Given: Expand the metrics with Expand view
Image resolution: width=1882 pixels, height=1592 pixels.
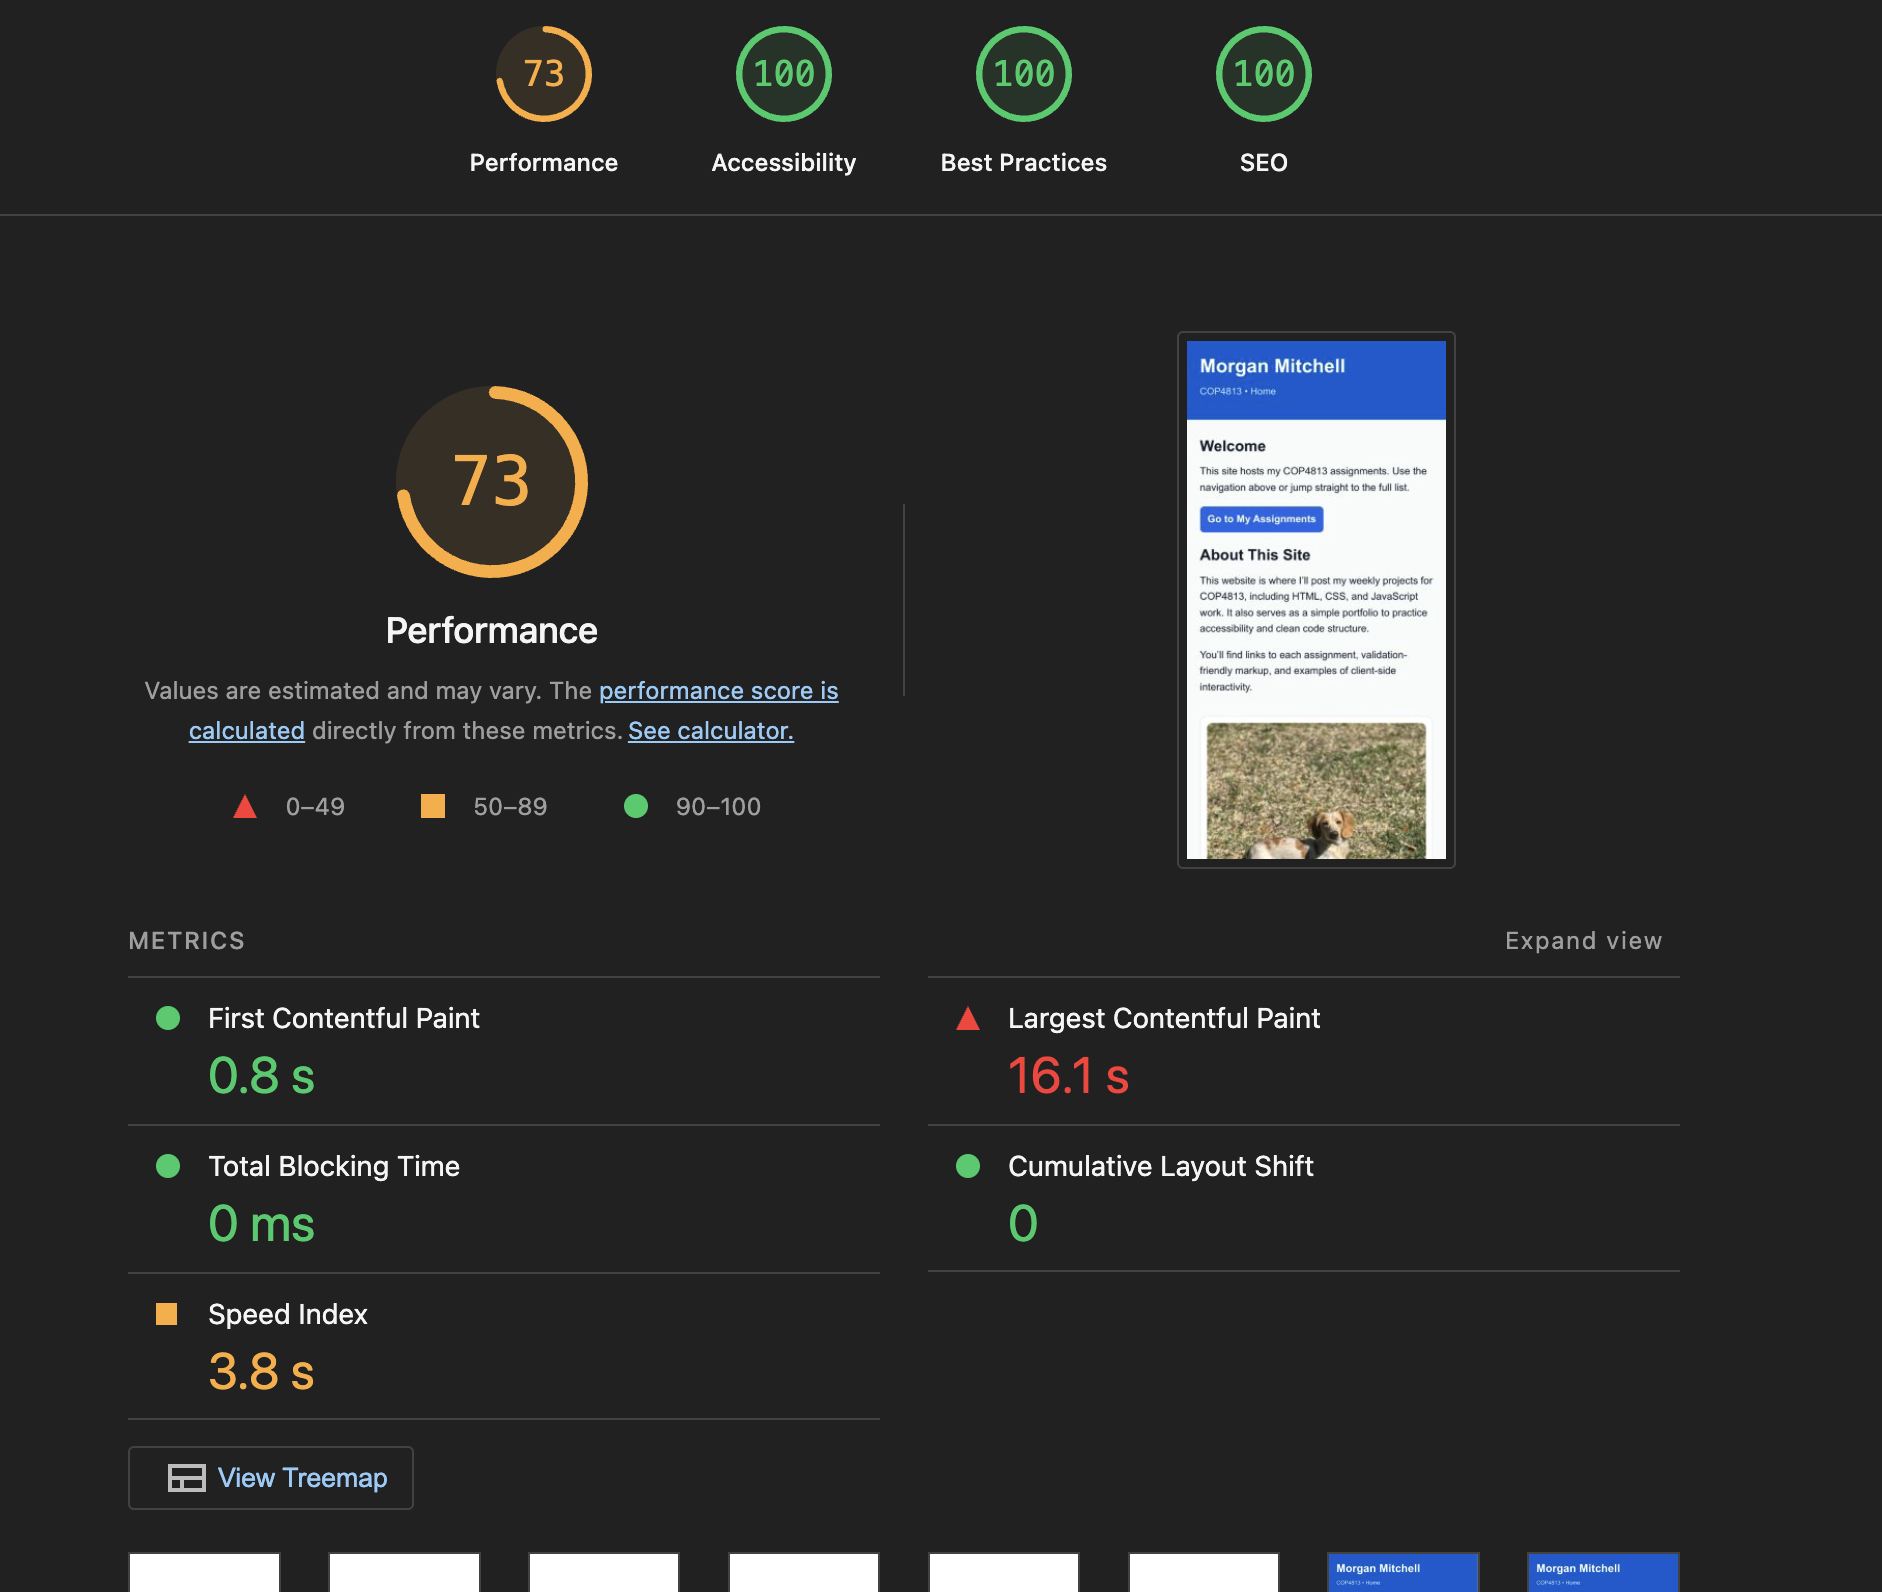Looking at the screenshot, I should click(x=1583, y=940).
